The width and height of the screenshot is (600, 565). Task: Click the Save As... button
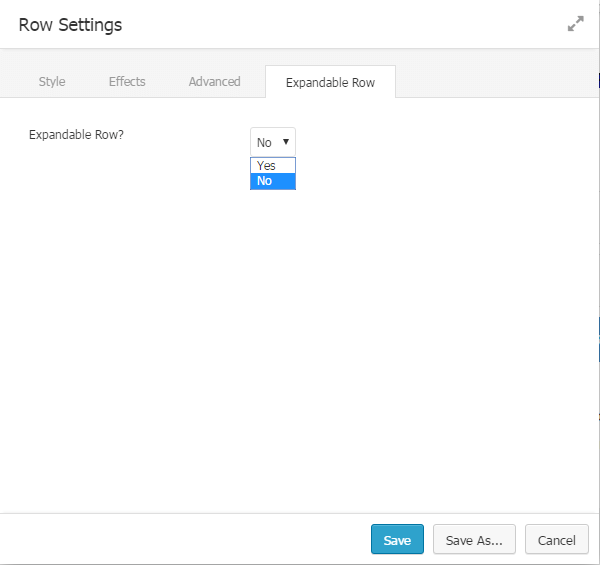point(474,540)
